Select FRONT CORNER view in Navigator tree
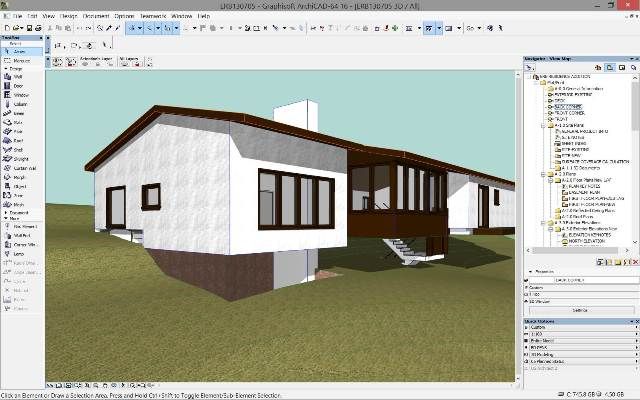640x400 pixels. pos(570,113)
